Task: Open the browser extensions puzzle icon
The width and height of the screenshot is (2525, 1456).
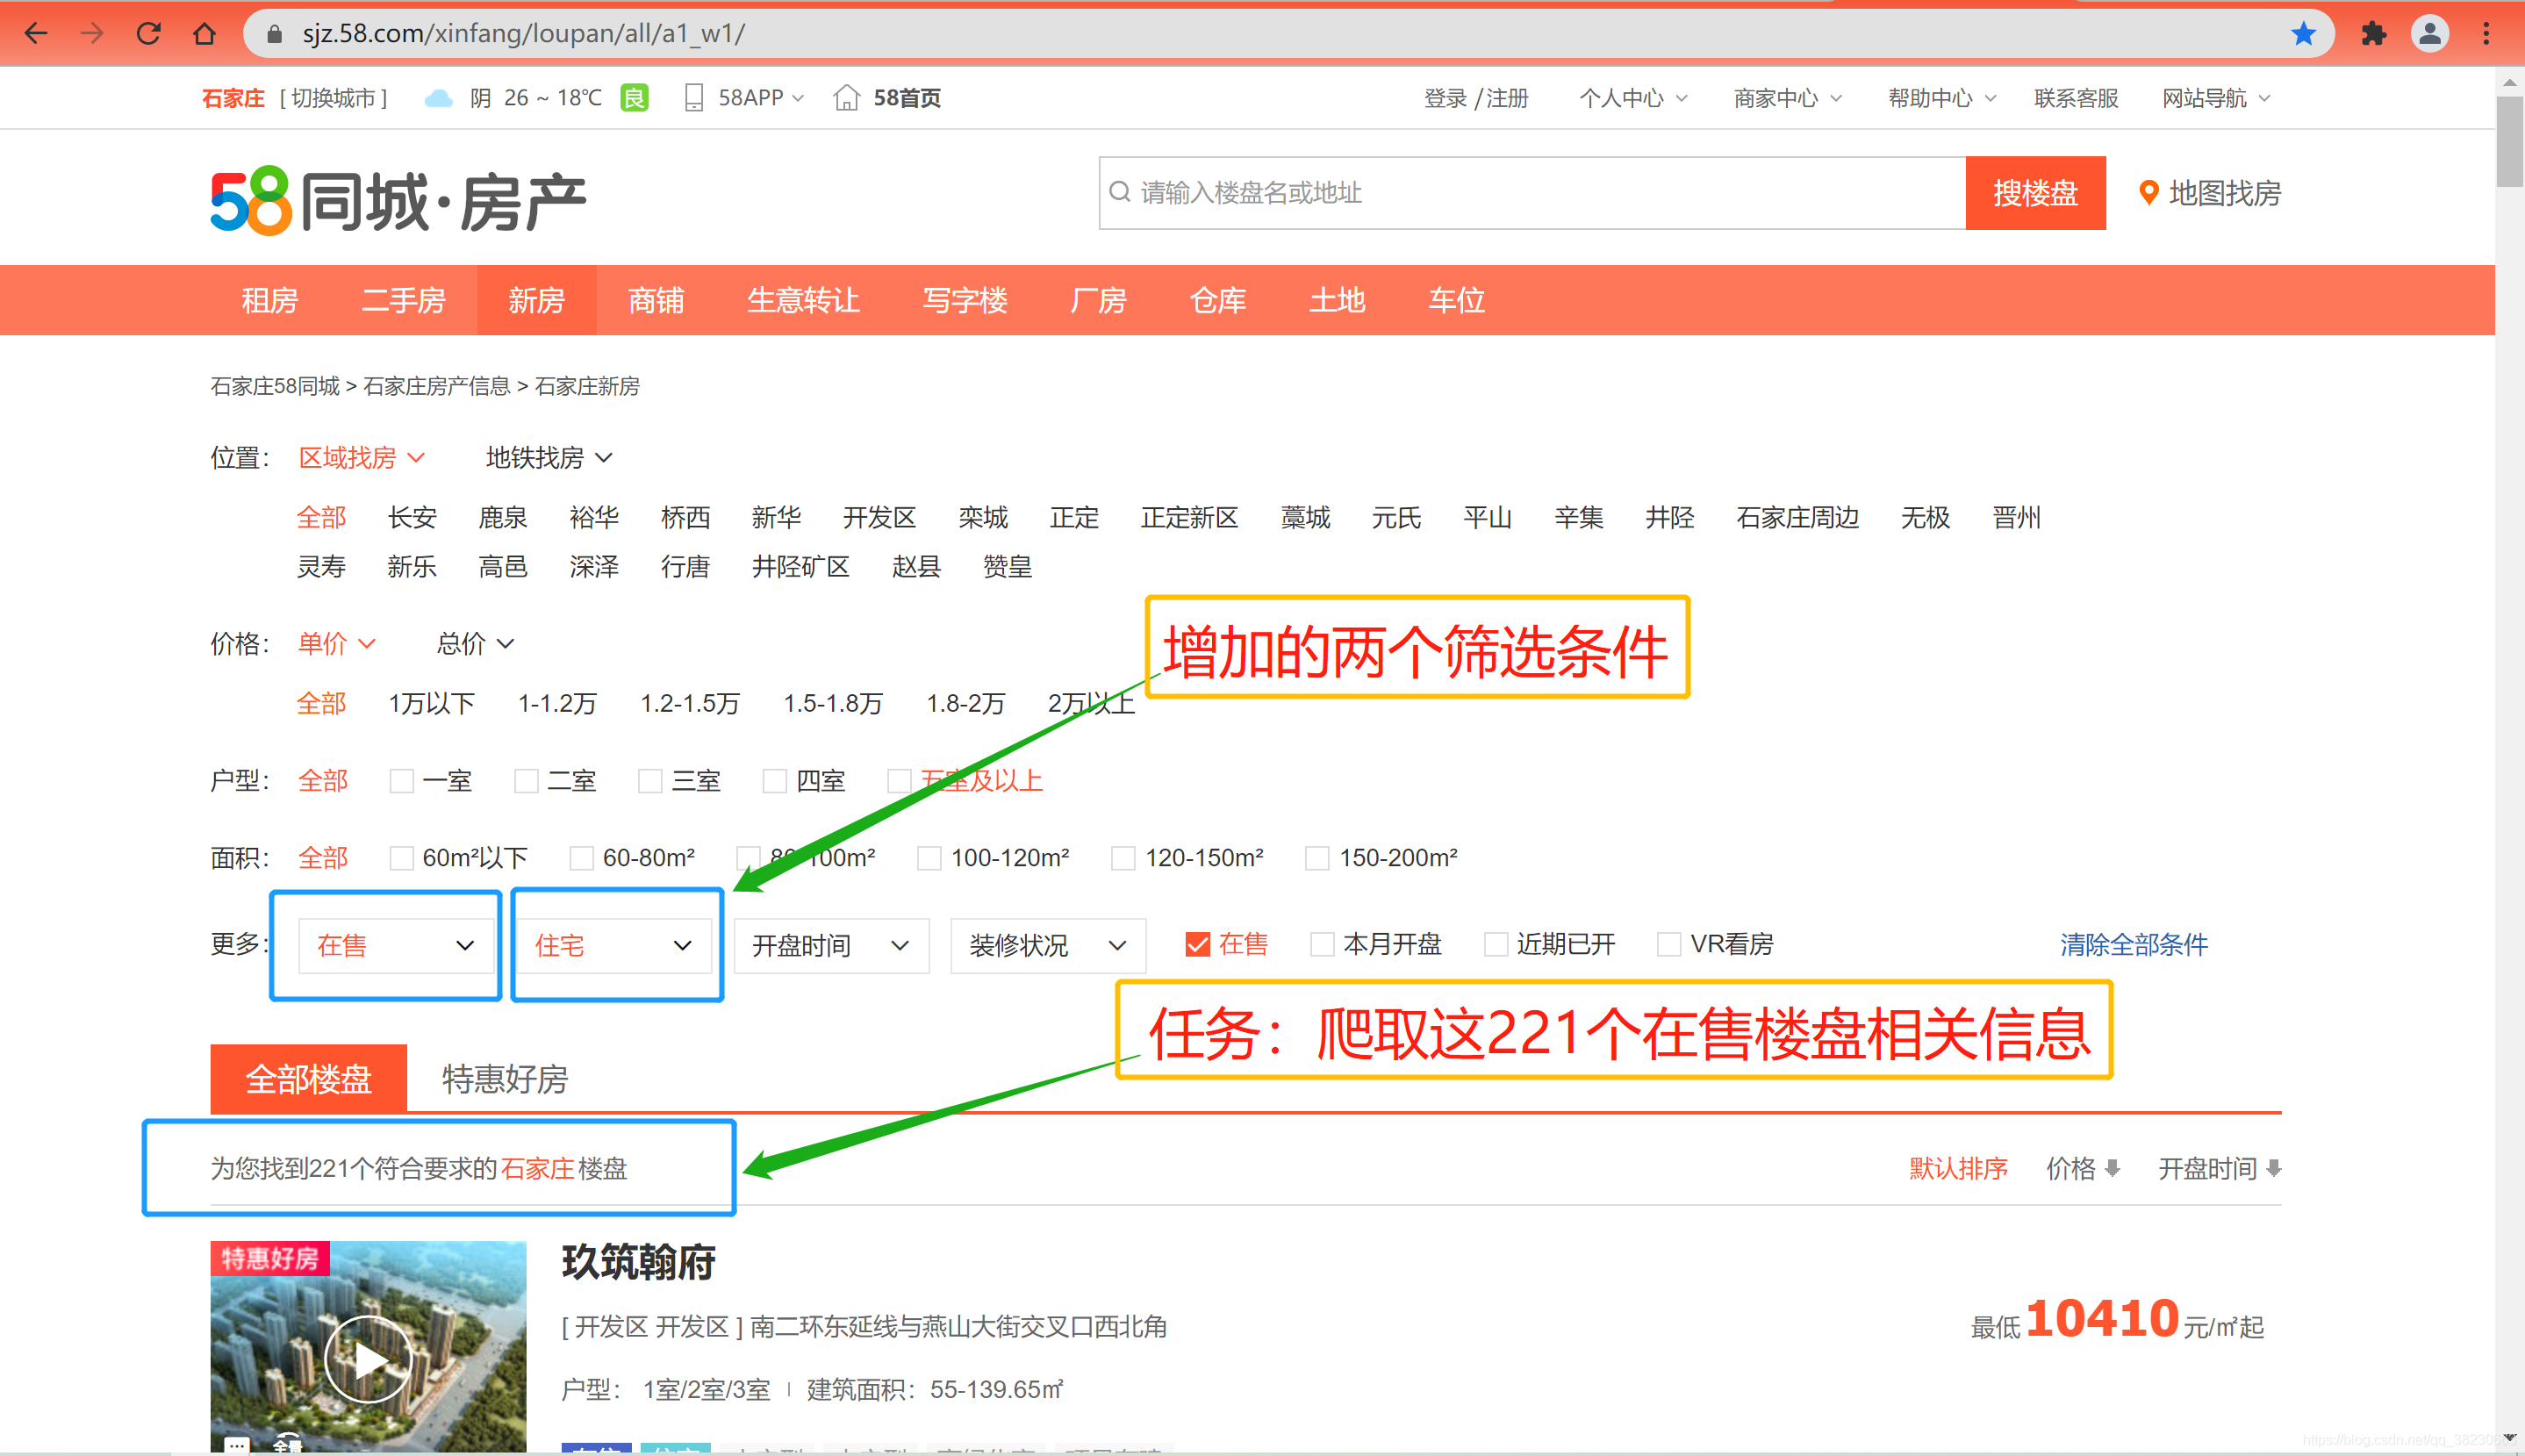Action: pyautogui.click(x=2373, y=33)
